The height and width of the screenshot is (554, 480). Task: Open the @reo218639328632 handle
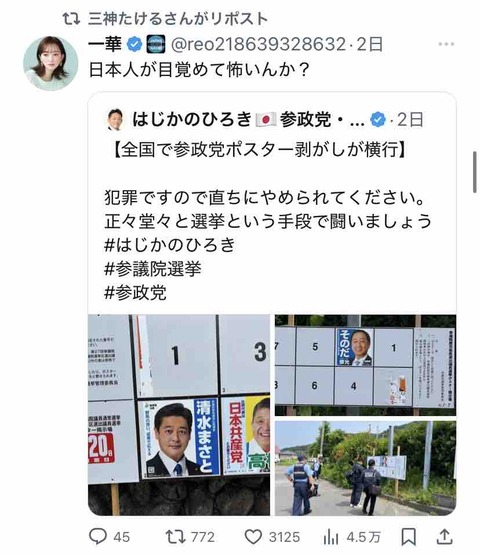click(258, 45)
